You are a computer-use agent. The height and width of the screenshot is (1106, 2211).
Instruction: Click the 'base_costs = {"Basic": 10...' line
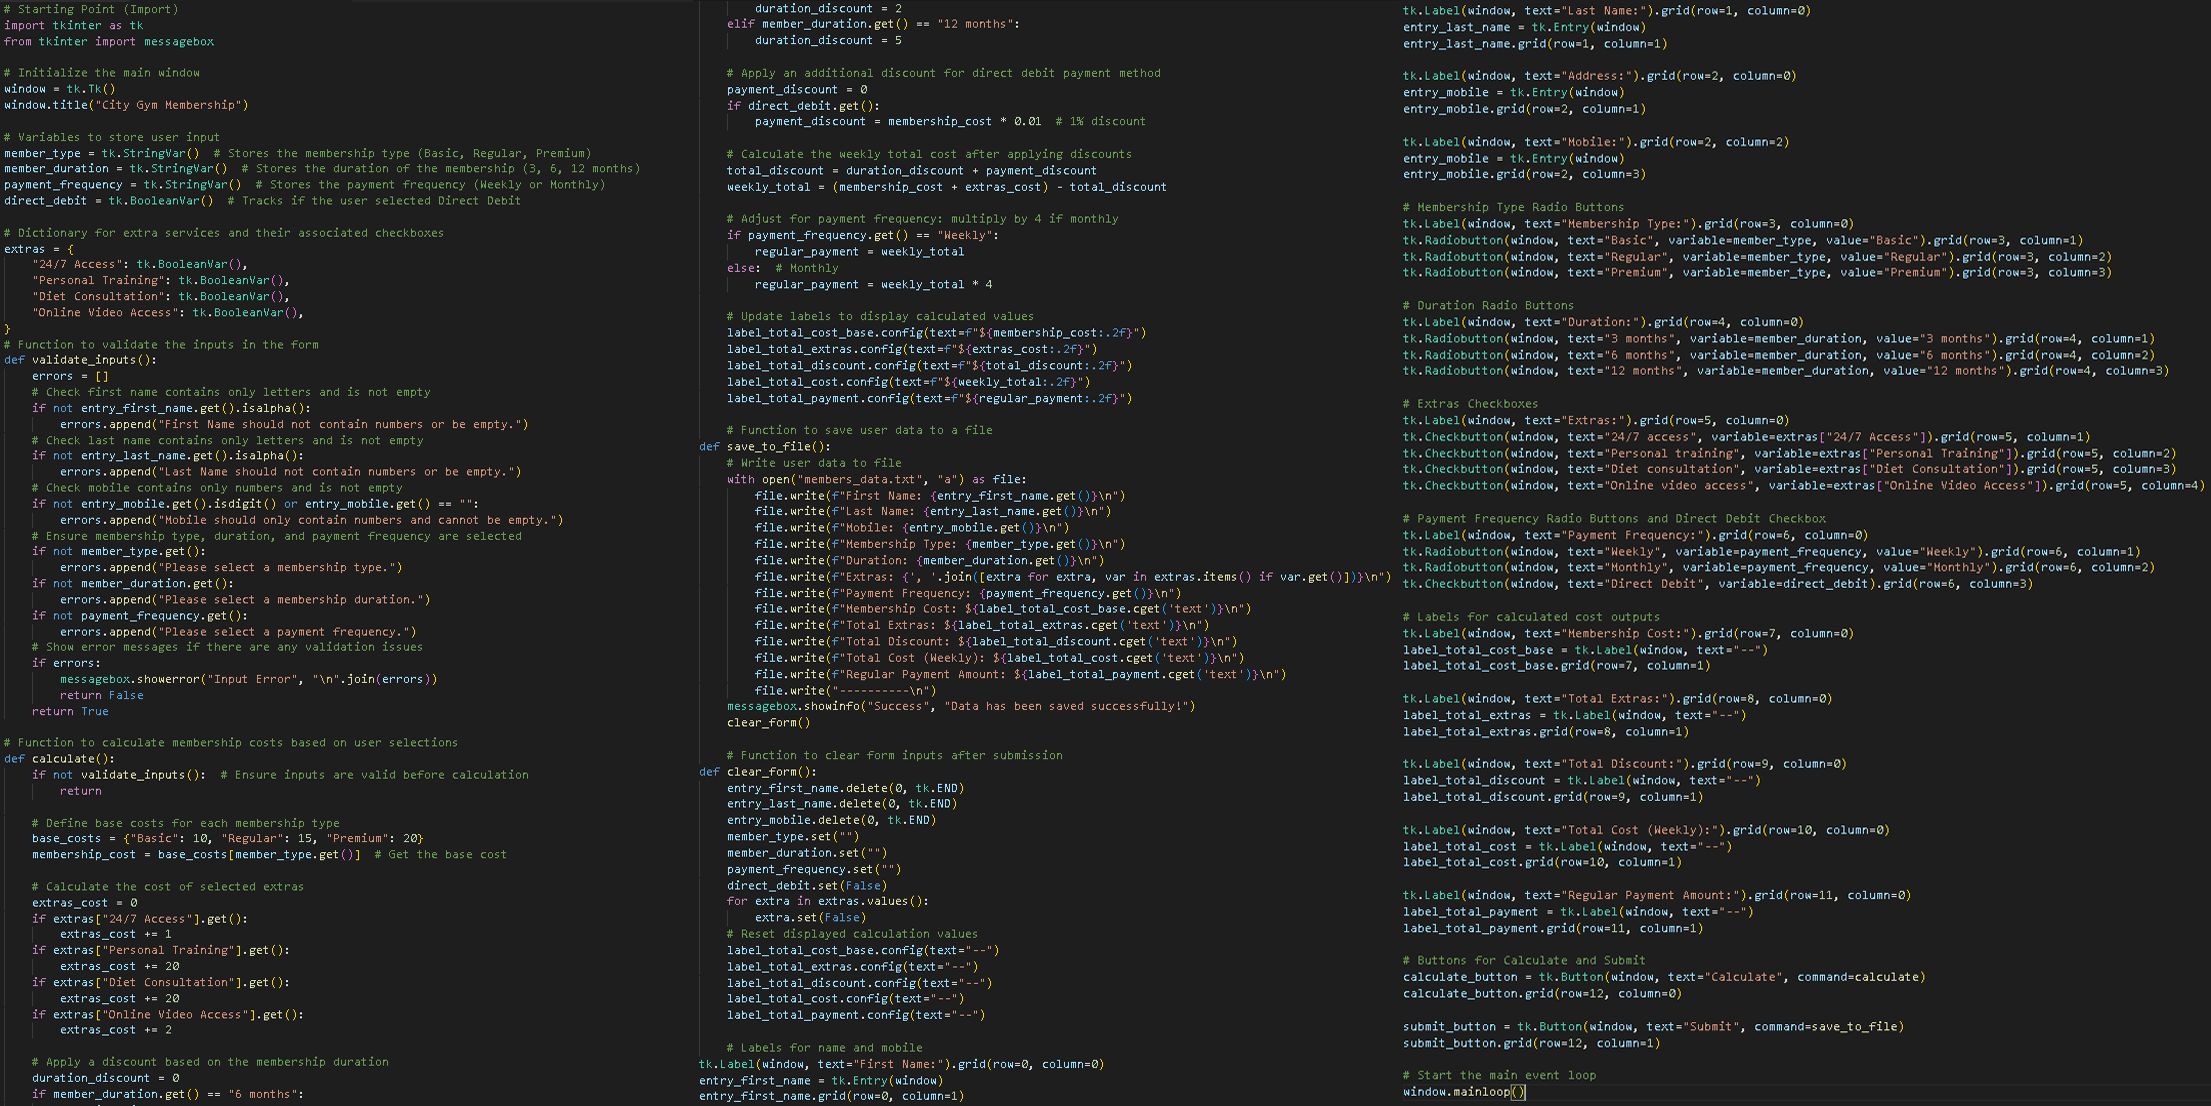click(228, 838)
